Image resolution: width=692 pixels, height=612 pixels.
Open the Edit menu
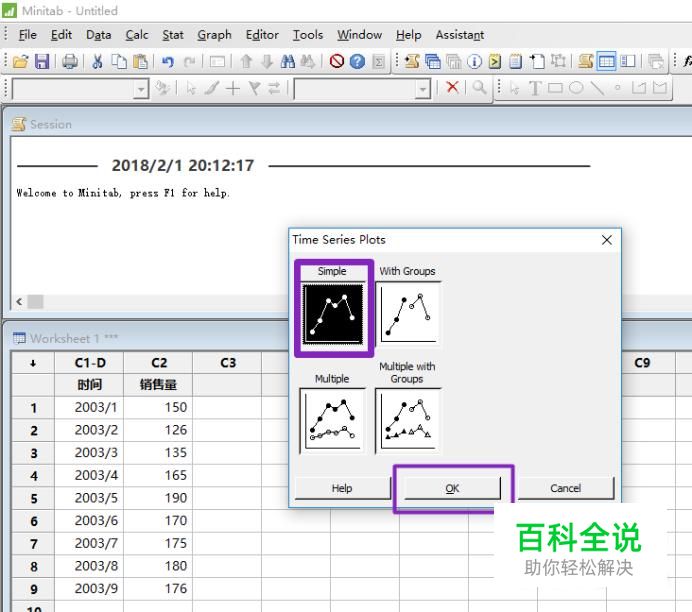pyautogui.click(x=61, y=35)
